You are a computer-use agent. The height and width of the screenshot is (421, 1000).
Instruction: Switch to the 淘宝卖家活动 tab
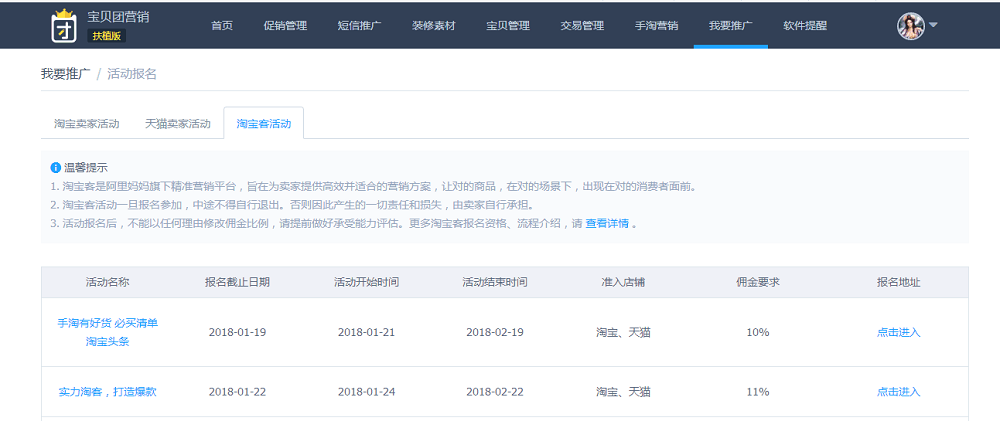(87, 124)
